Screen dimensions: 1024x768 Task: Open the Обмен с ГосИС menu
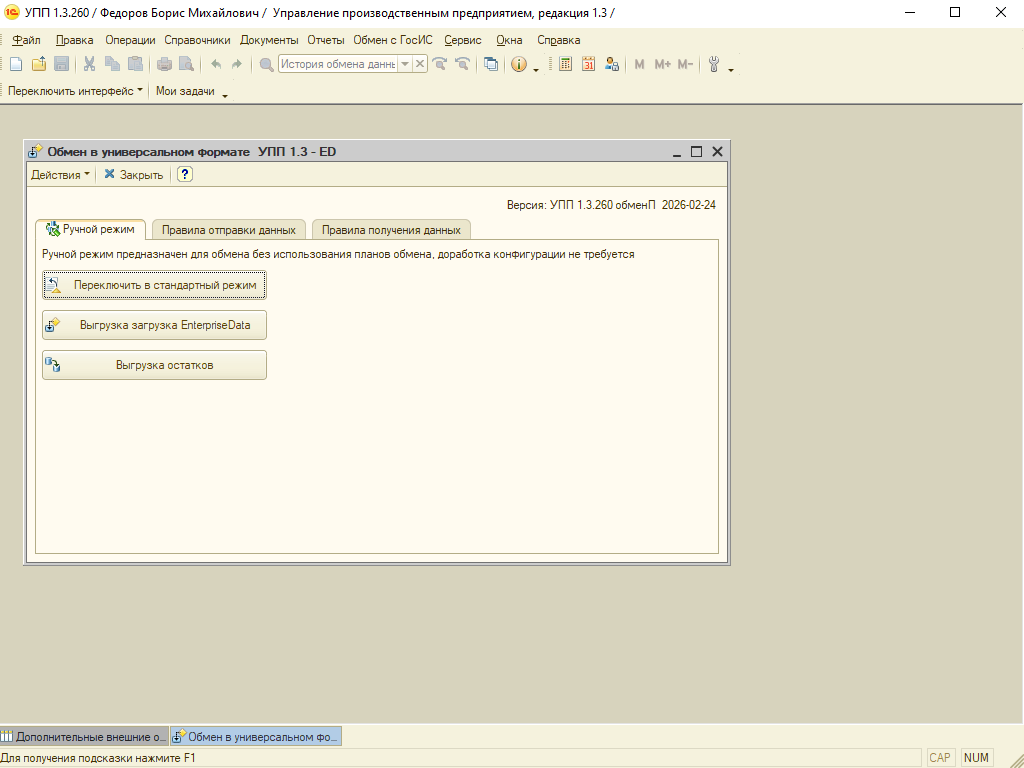(x=393, y=40)
